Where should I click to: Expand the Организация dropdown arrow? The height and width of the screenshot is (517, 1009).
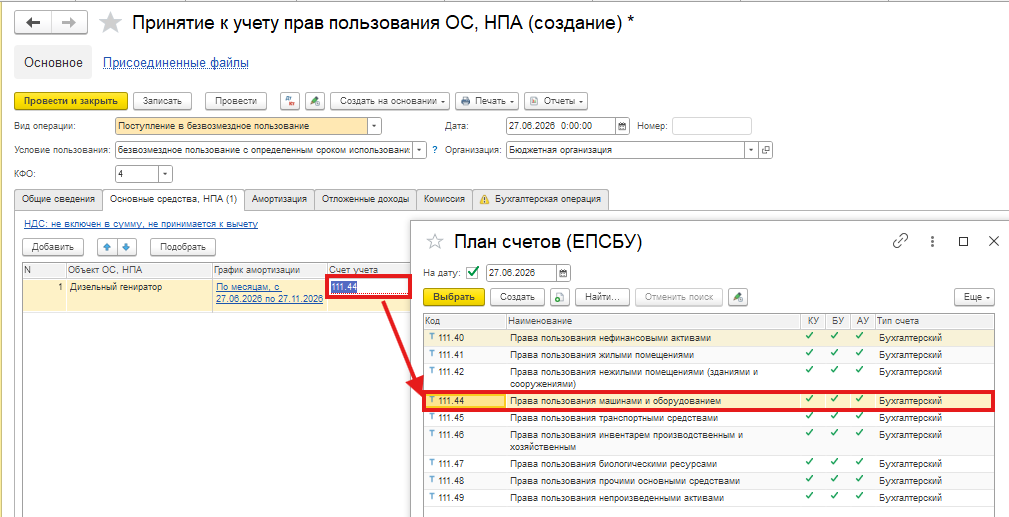tap(752, 150)
